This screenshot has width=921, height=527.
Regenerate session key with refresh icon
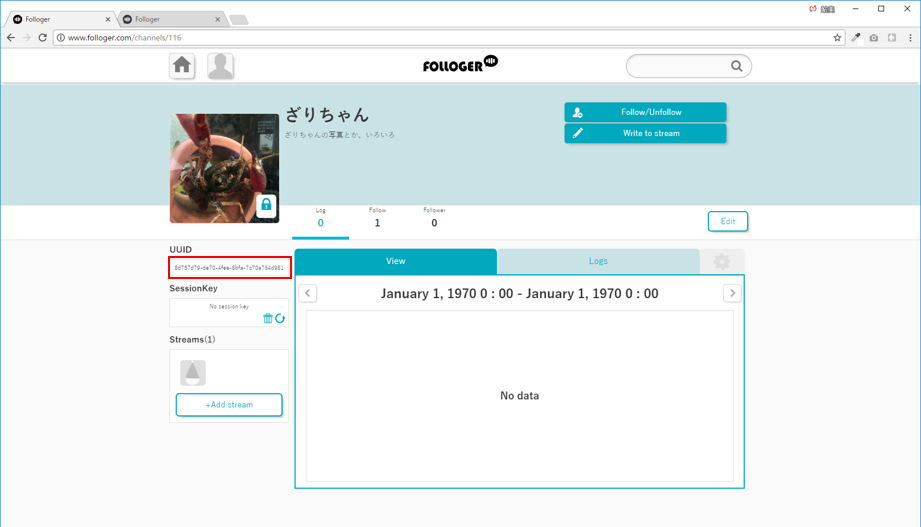pos(280,318)
